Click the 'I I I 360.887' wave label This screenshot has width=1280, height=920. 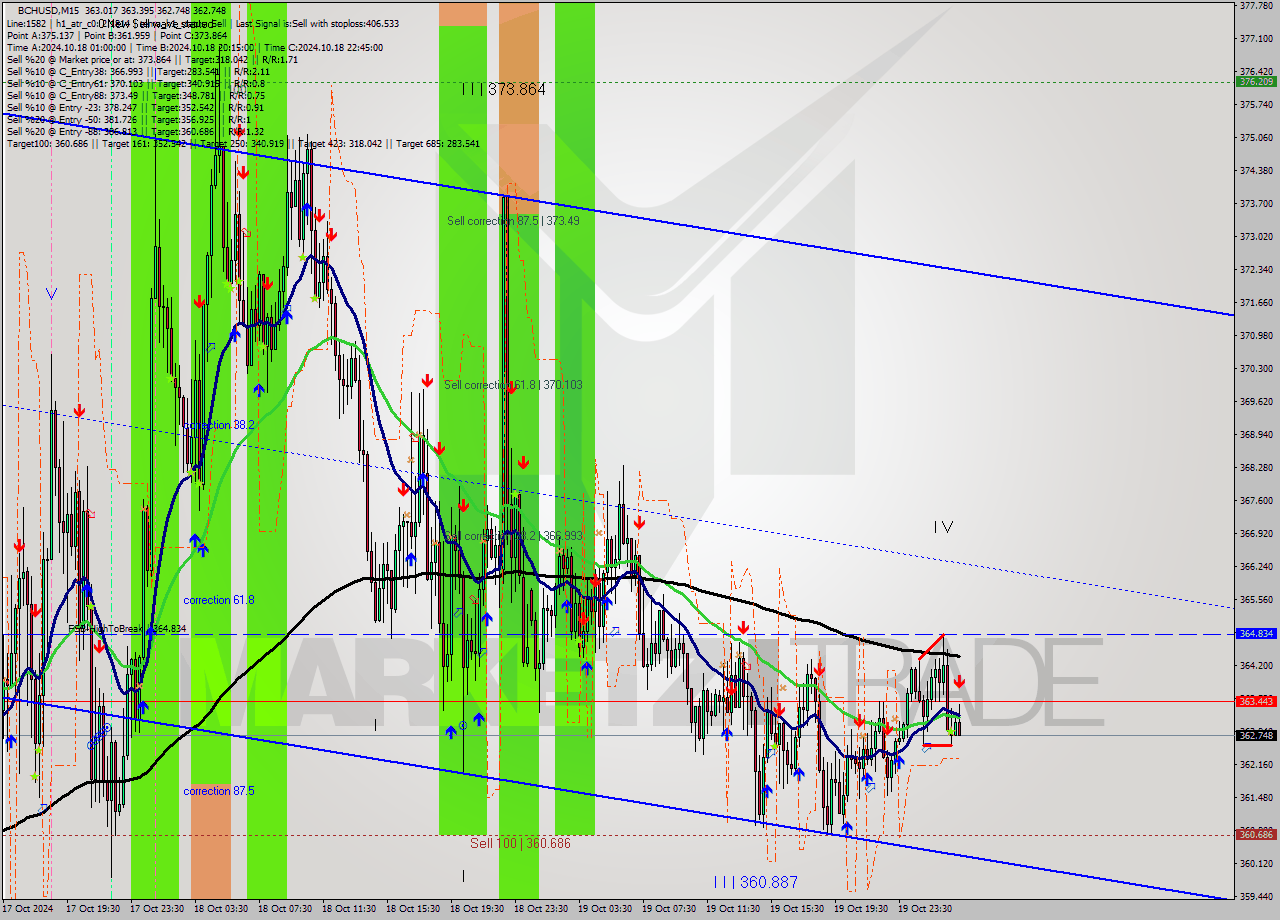pos(755,882)
